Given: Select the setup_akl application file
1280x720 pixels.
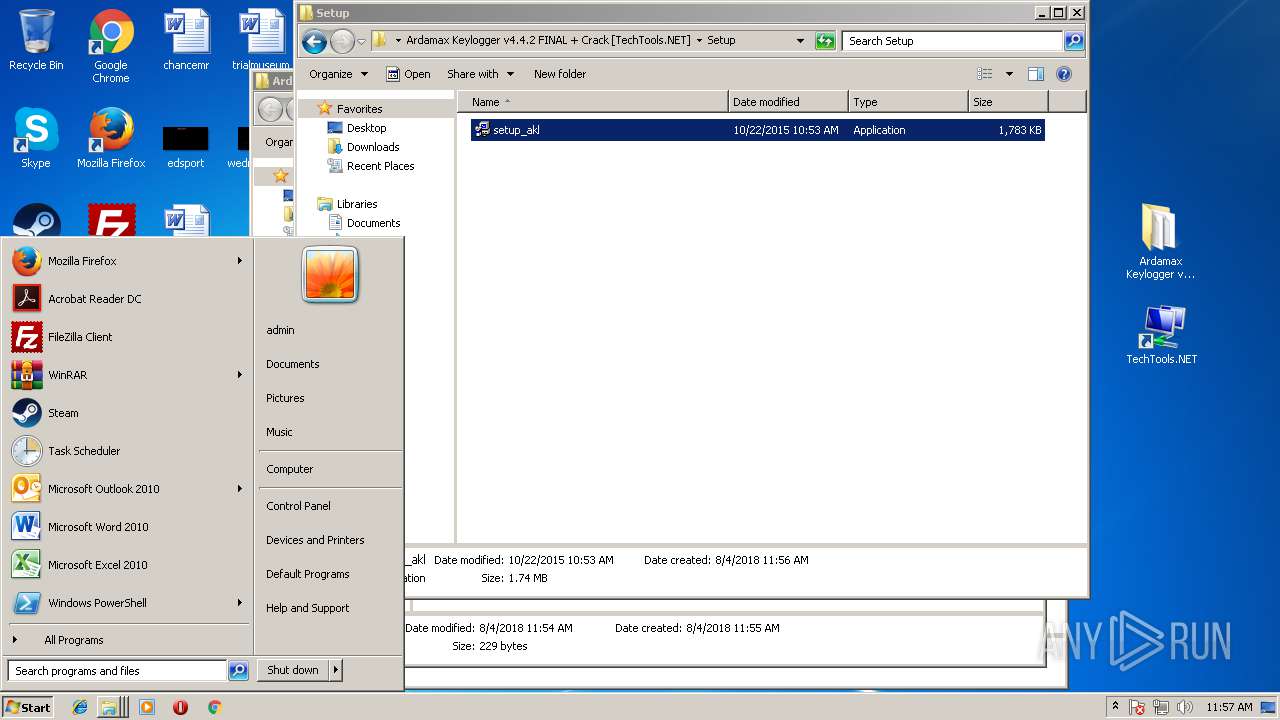Looking at the screenshot, I should 757,130.
